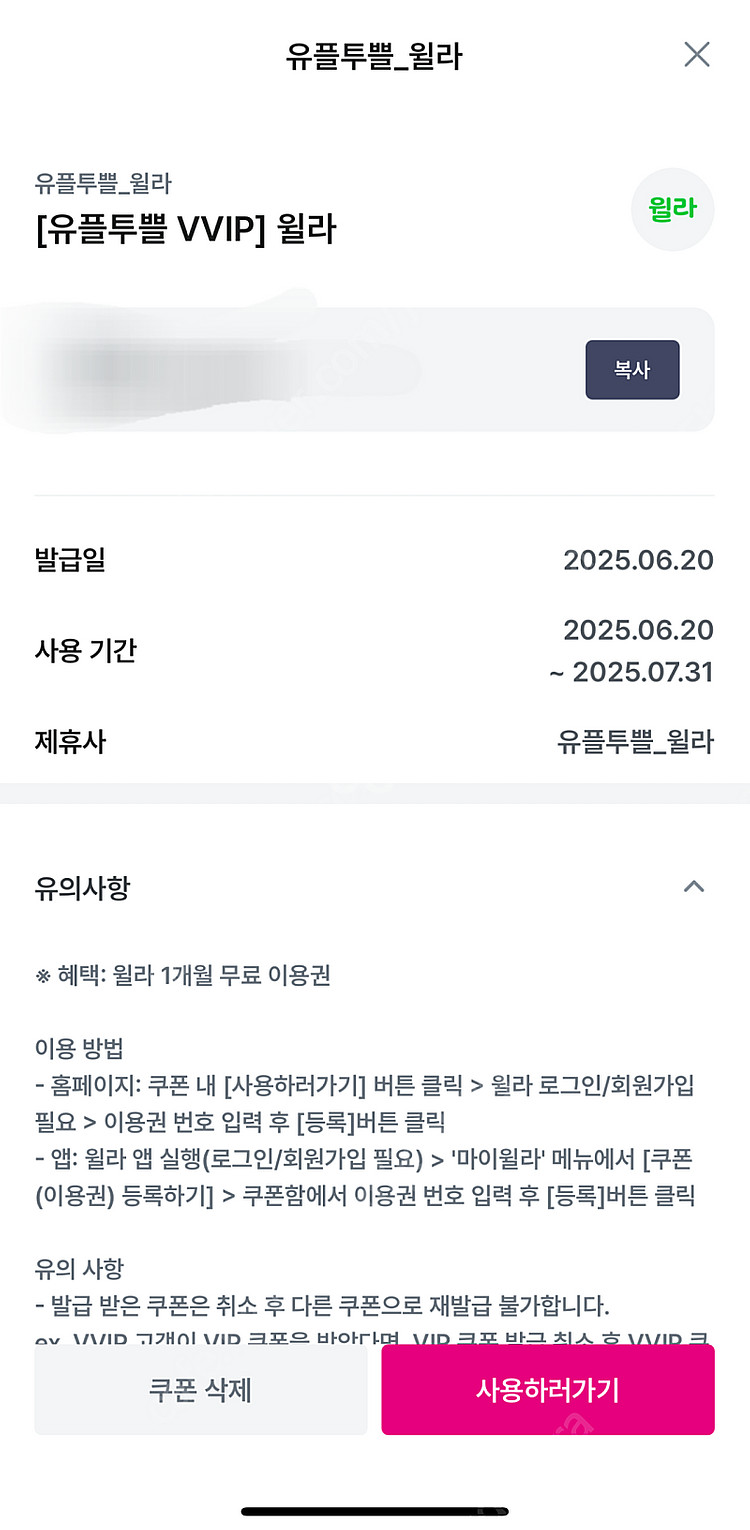Tap the expiry date ~ 2025.07.31
This screenshot has height=1530, width=750.
coord(632,672)
